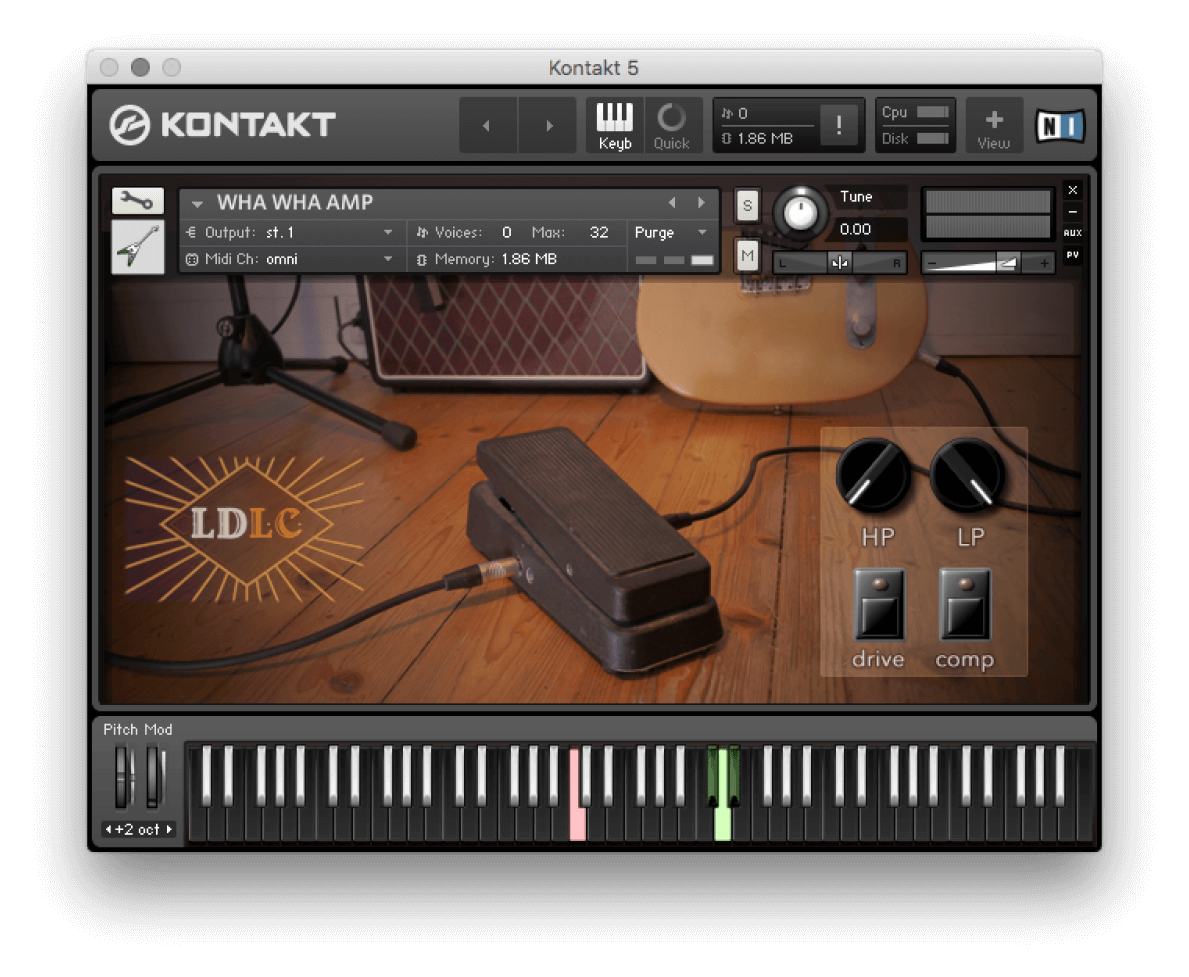Image resolution: width=1189 pixels, height=977 pixels.
Task: Click the Disk meter display
Action: point(914,139)
